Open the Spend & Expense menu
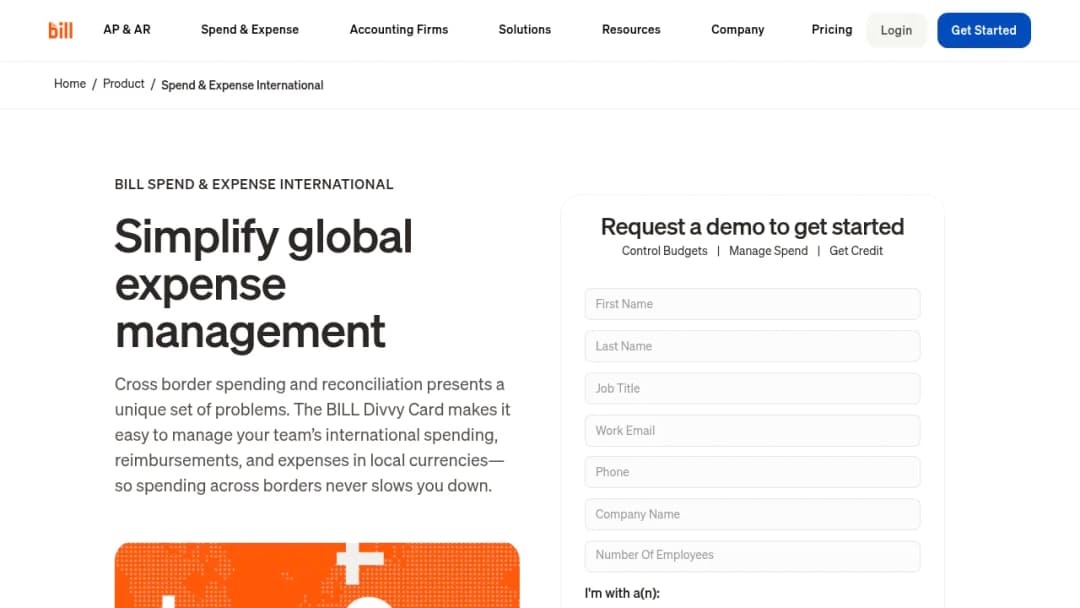This screenshot has height=608, width=1080. pyautogui.click(x=250, y=30)
